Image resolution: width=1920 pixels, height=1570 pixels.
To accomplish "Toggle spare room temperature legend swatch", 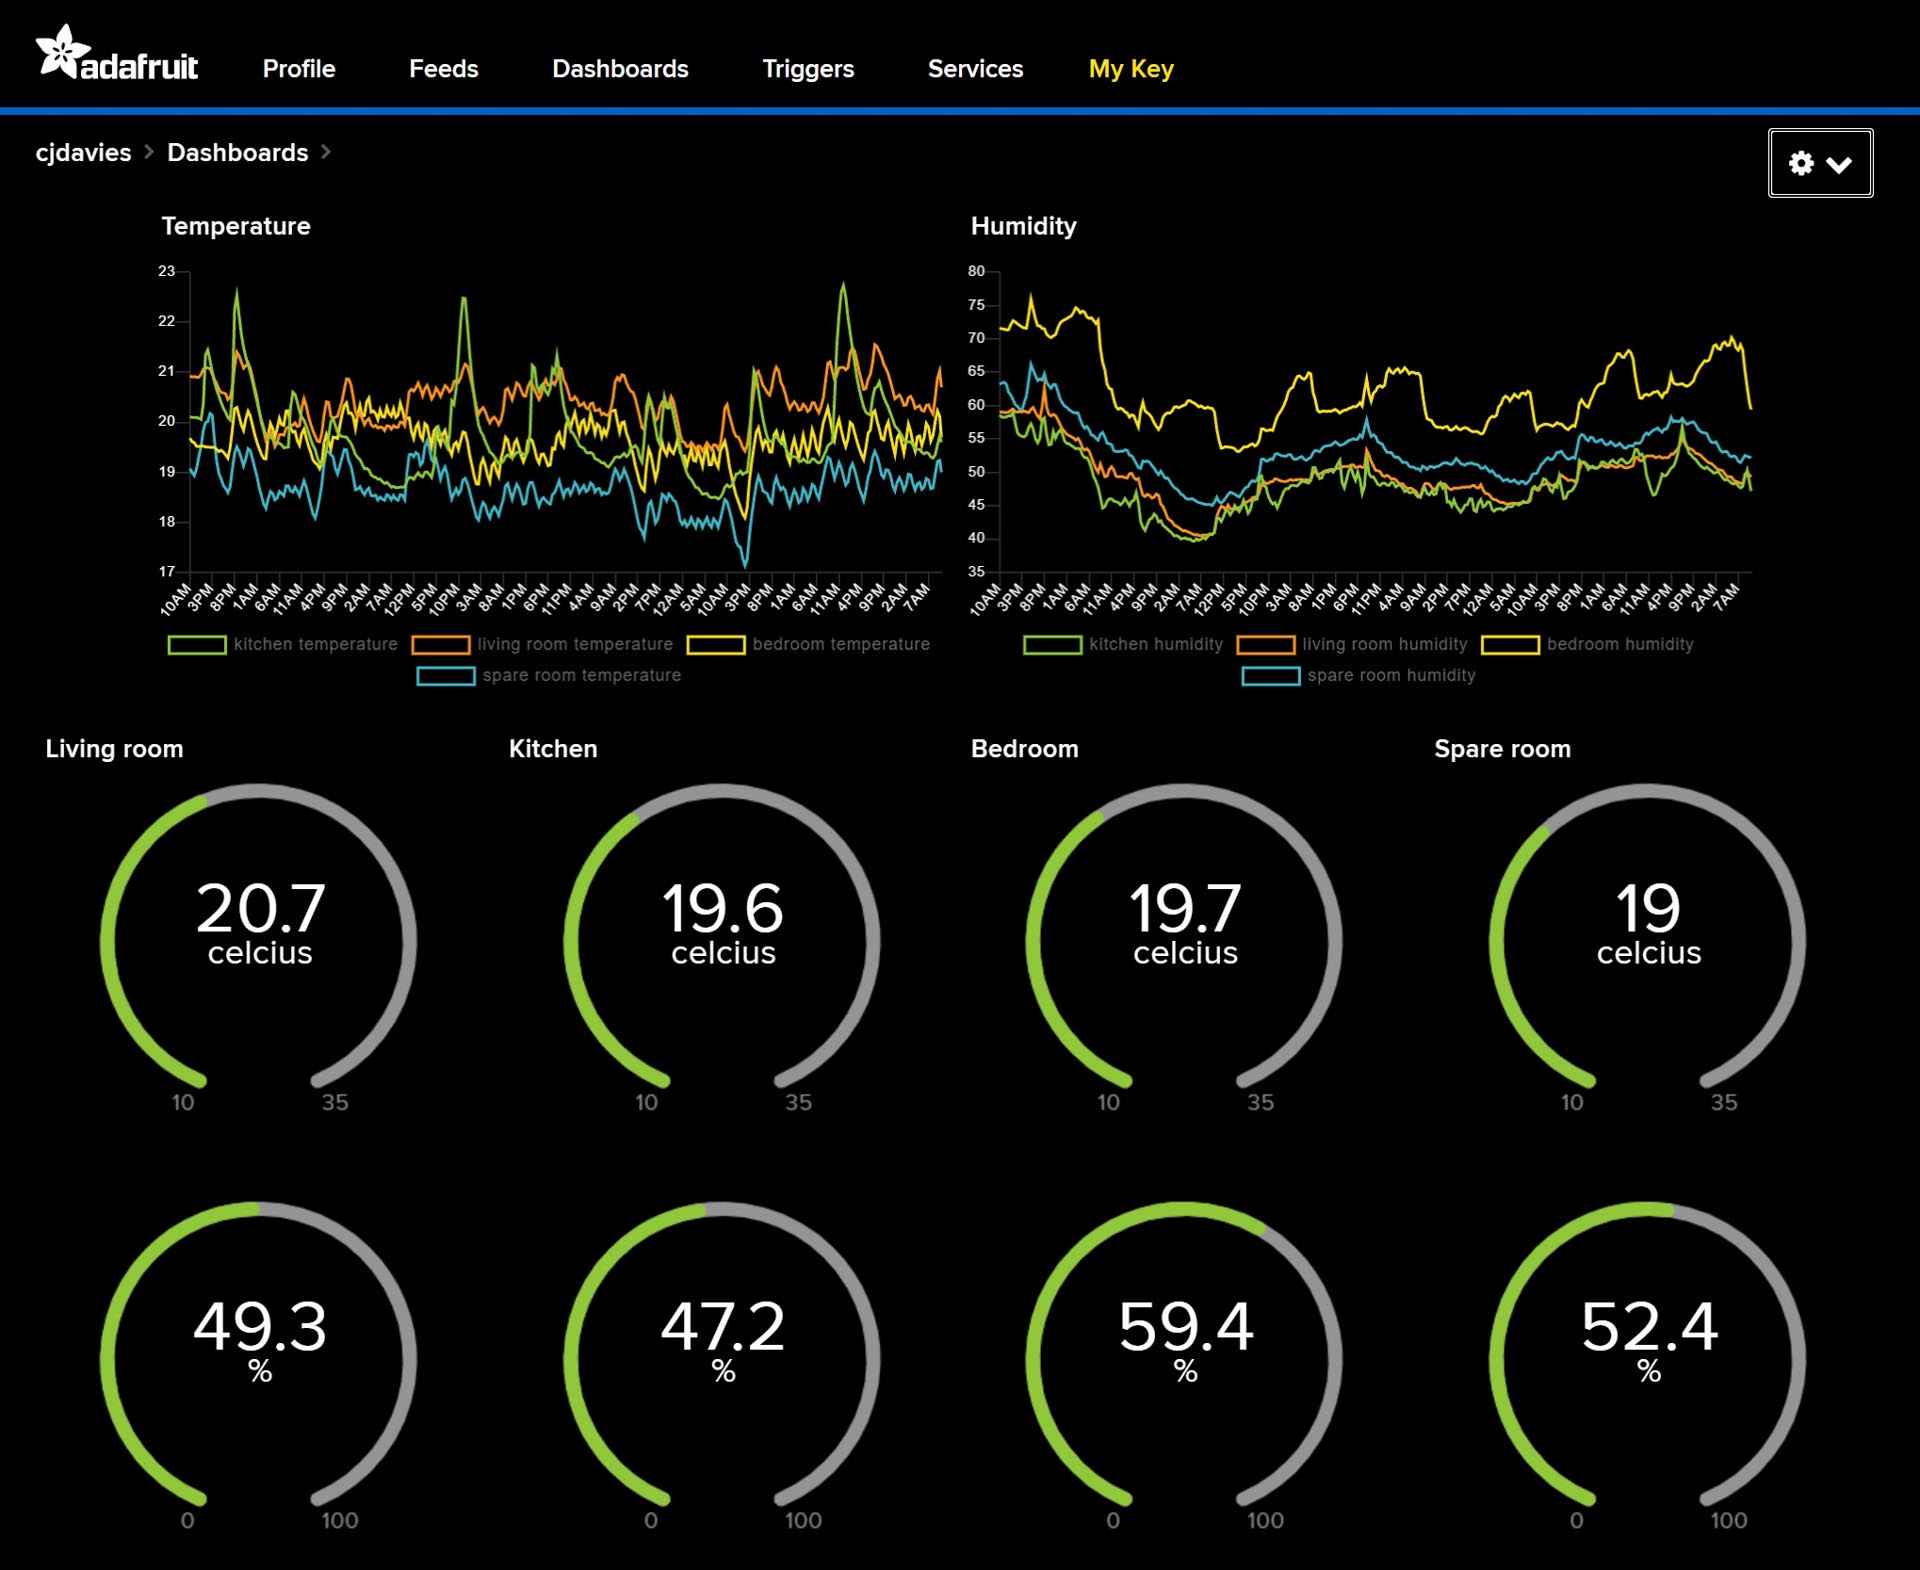I will click(x=446, y=676).
